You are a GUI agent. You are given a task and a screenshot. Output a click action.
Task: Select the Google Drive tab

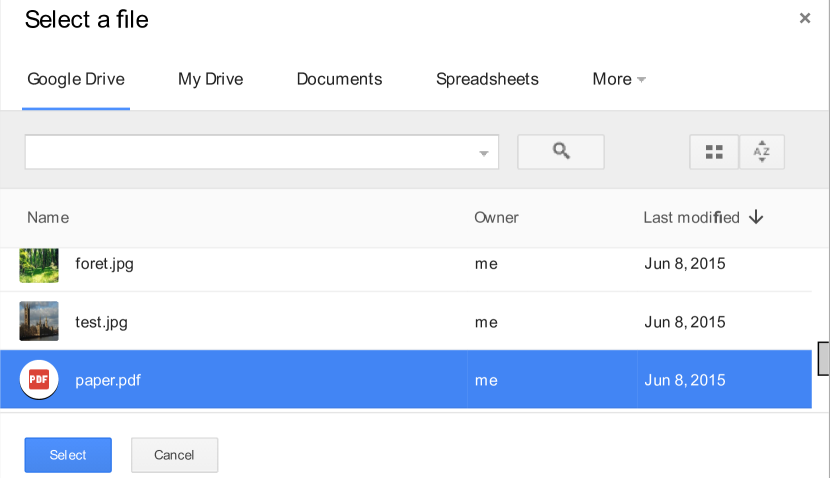(76, 79)
